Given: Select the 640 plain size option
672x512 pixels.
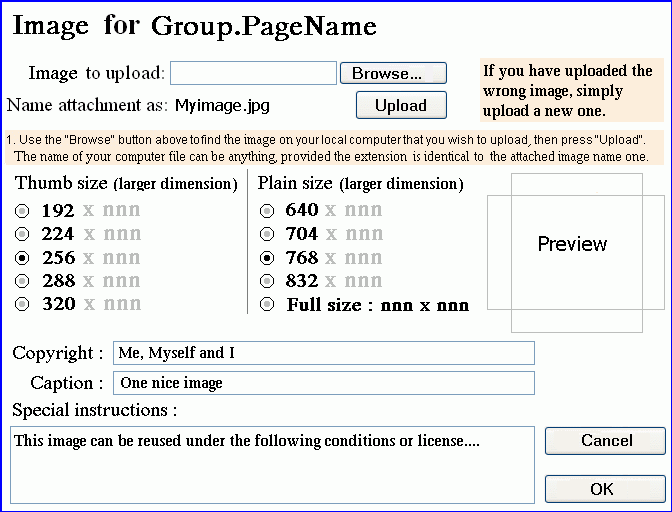Looking at the screenshot, I should tap(267, 210).
